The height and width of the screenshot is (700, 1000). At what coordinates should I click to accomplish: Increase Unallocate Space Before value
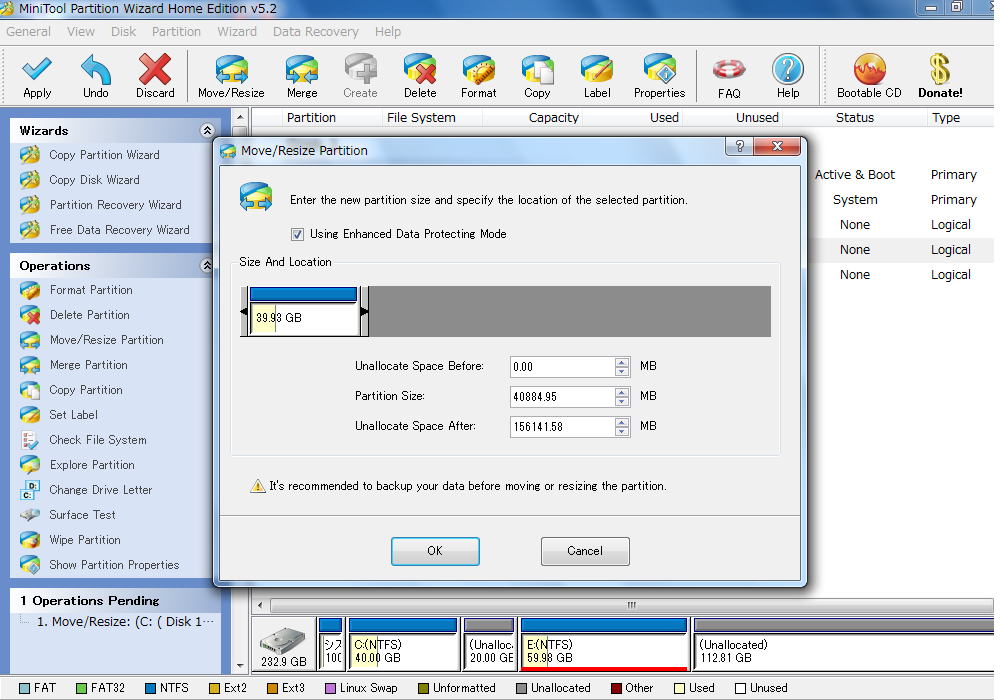(622, 362)
